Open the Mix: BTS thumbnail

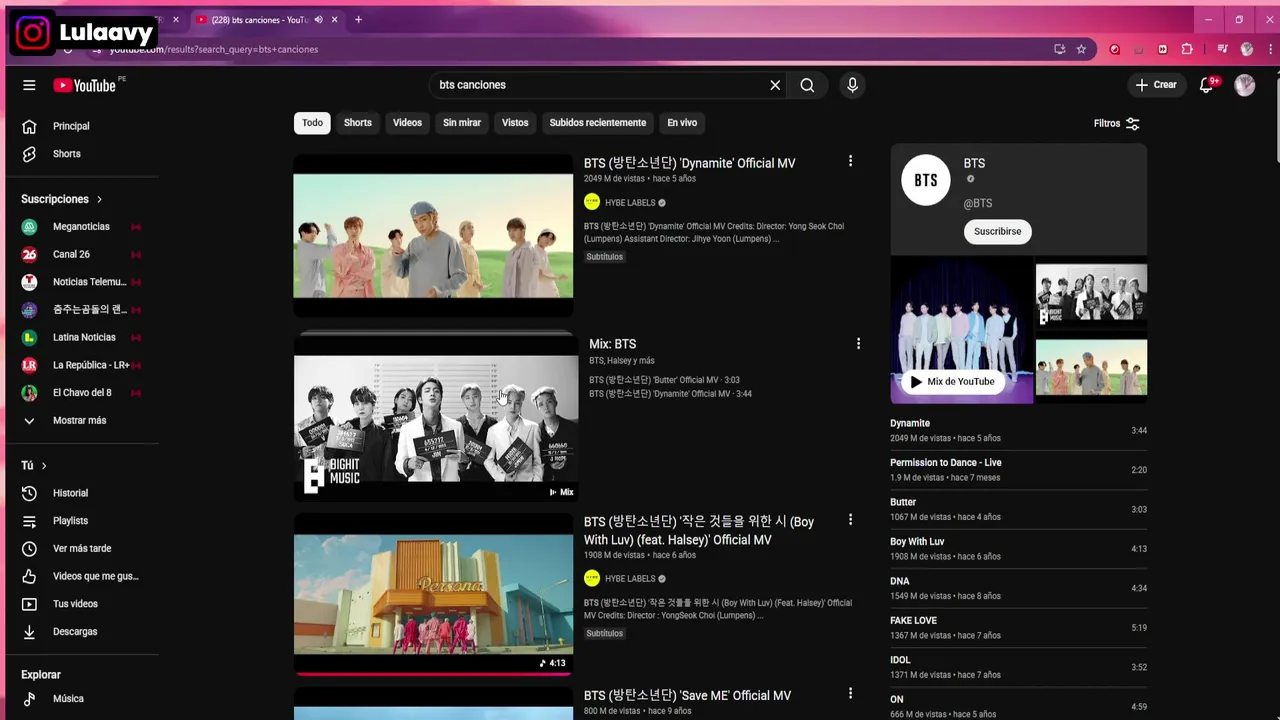pyautogui.click(x=436, y=418)
